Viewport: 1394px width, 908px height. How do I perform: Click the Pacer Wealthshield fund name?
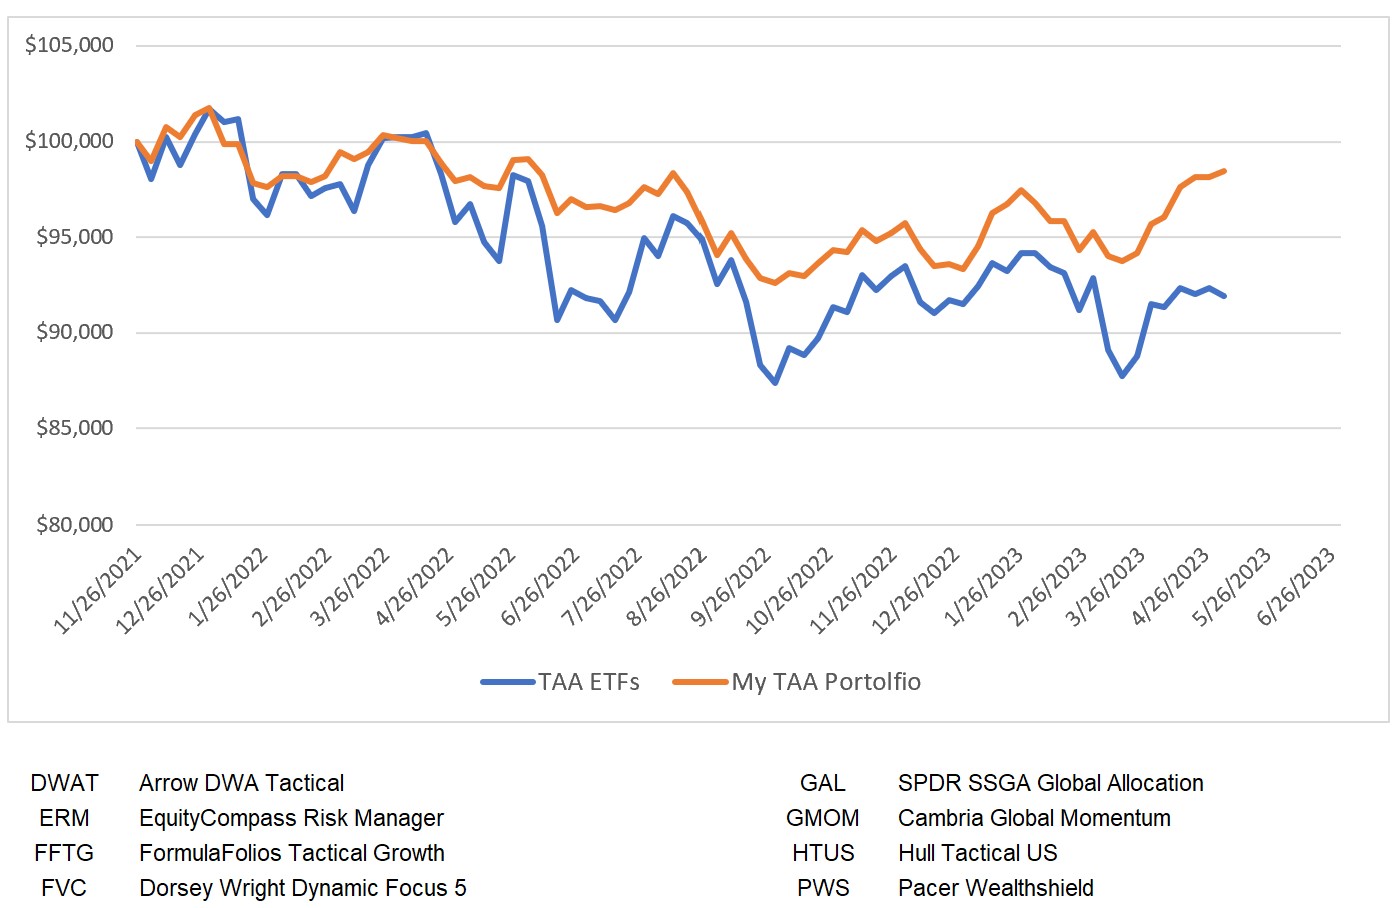point(996,888)
